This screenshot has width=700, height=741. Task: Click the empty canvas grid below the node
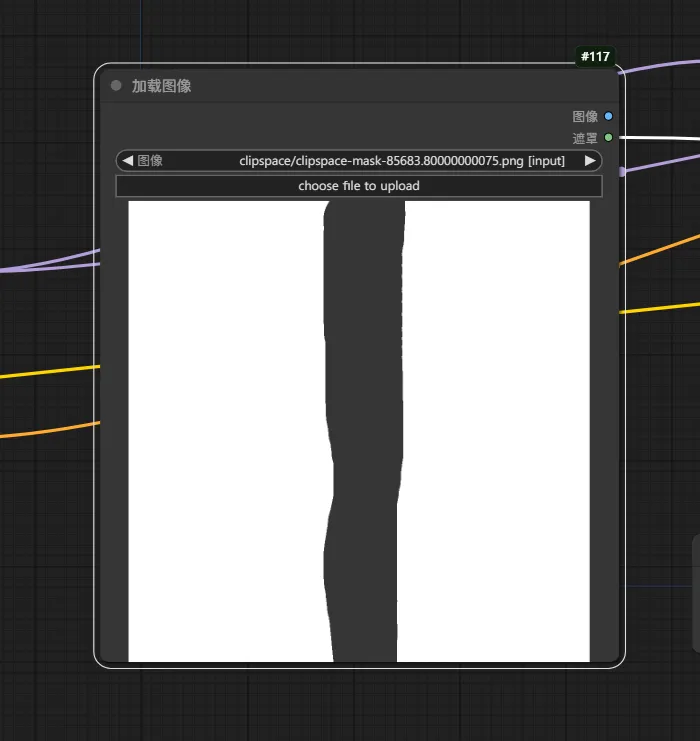[350, 705]
